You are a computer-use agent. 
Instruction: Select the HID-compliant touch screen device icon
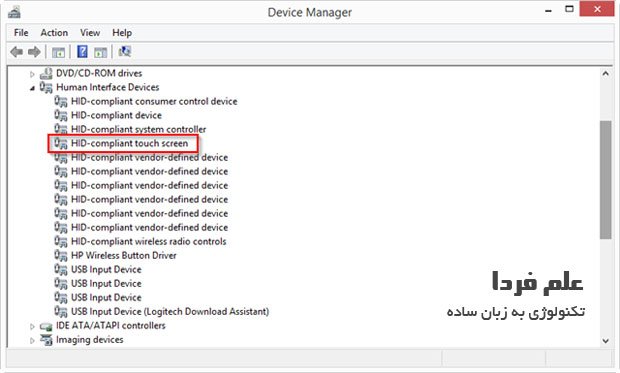coord(61,143)
